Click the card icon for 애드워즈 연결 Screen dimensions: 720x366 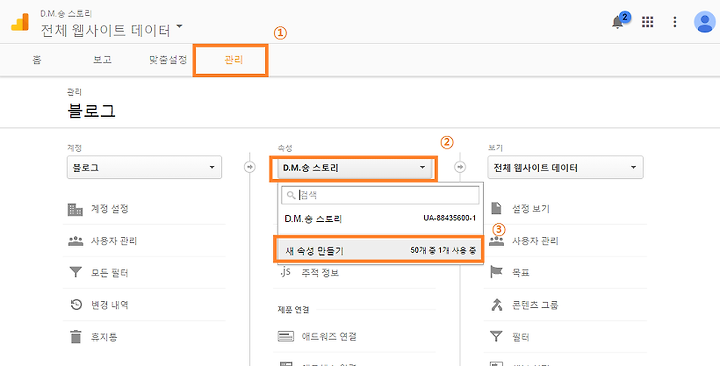(x=286, y=337)
